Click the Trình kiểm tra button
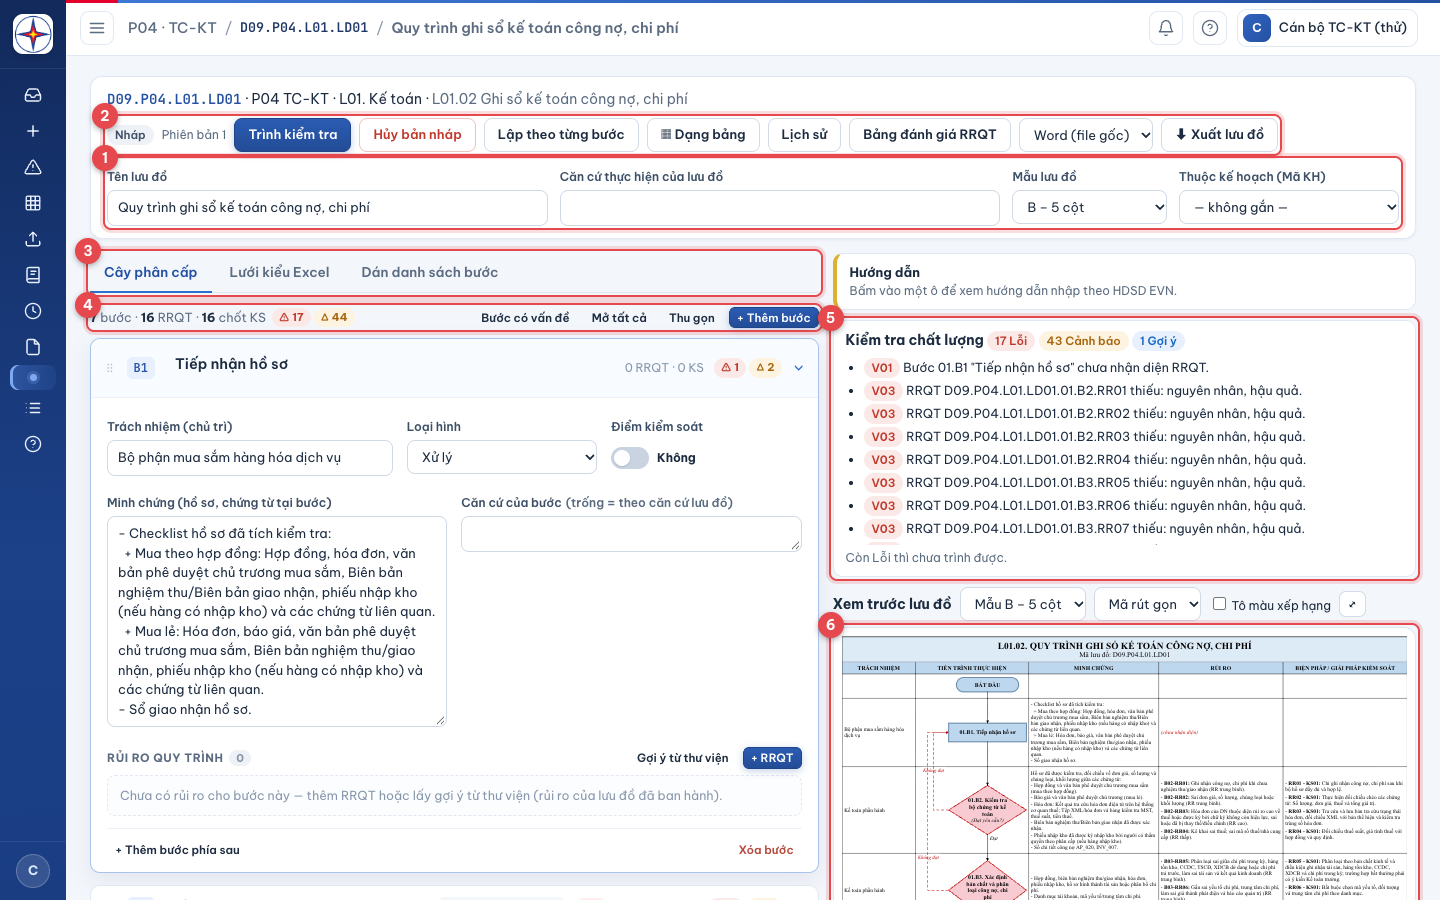This screenshot has width=1440, height=900. point(293,135)
